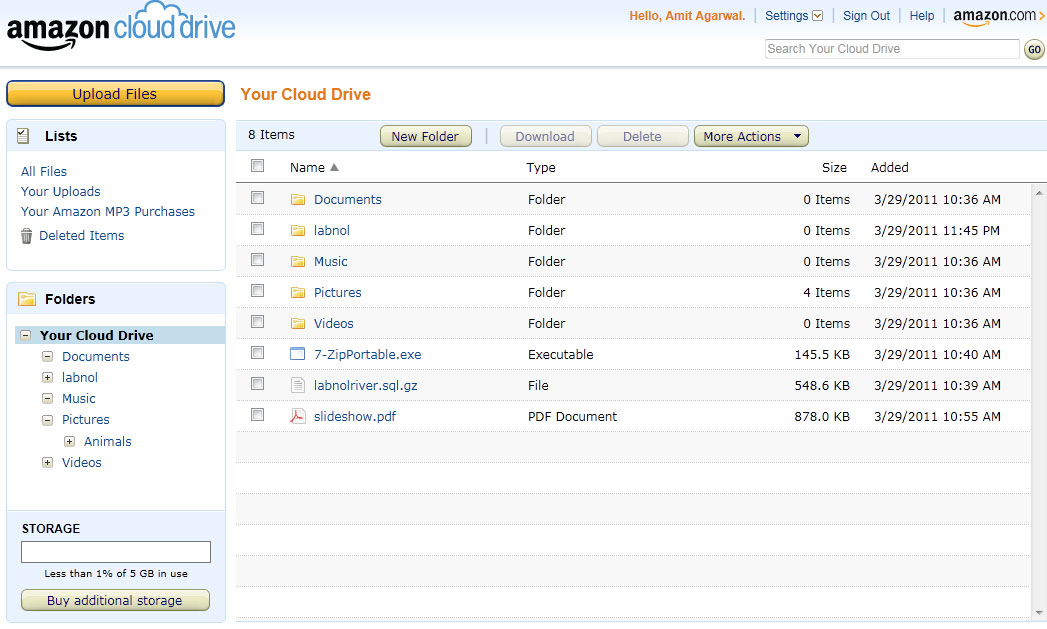Collapse the Your Cloud Drive tree node

[x=25, y=335]
